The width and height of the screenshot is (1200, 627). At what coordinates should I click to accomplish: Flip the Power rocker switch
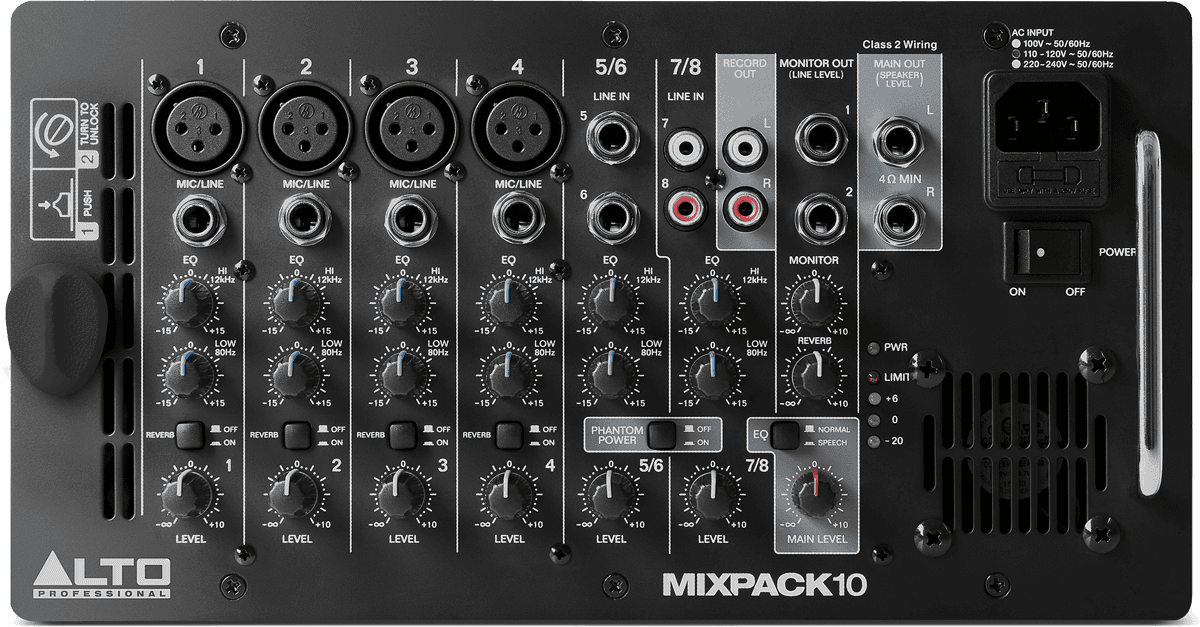click(x=1047, y=251)
